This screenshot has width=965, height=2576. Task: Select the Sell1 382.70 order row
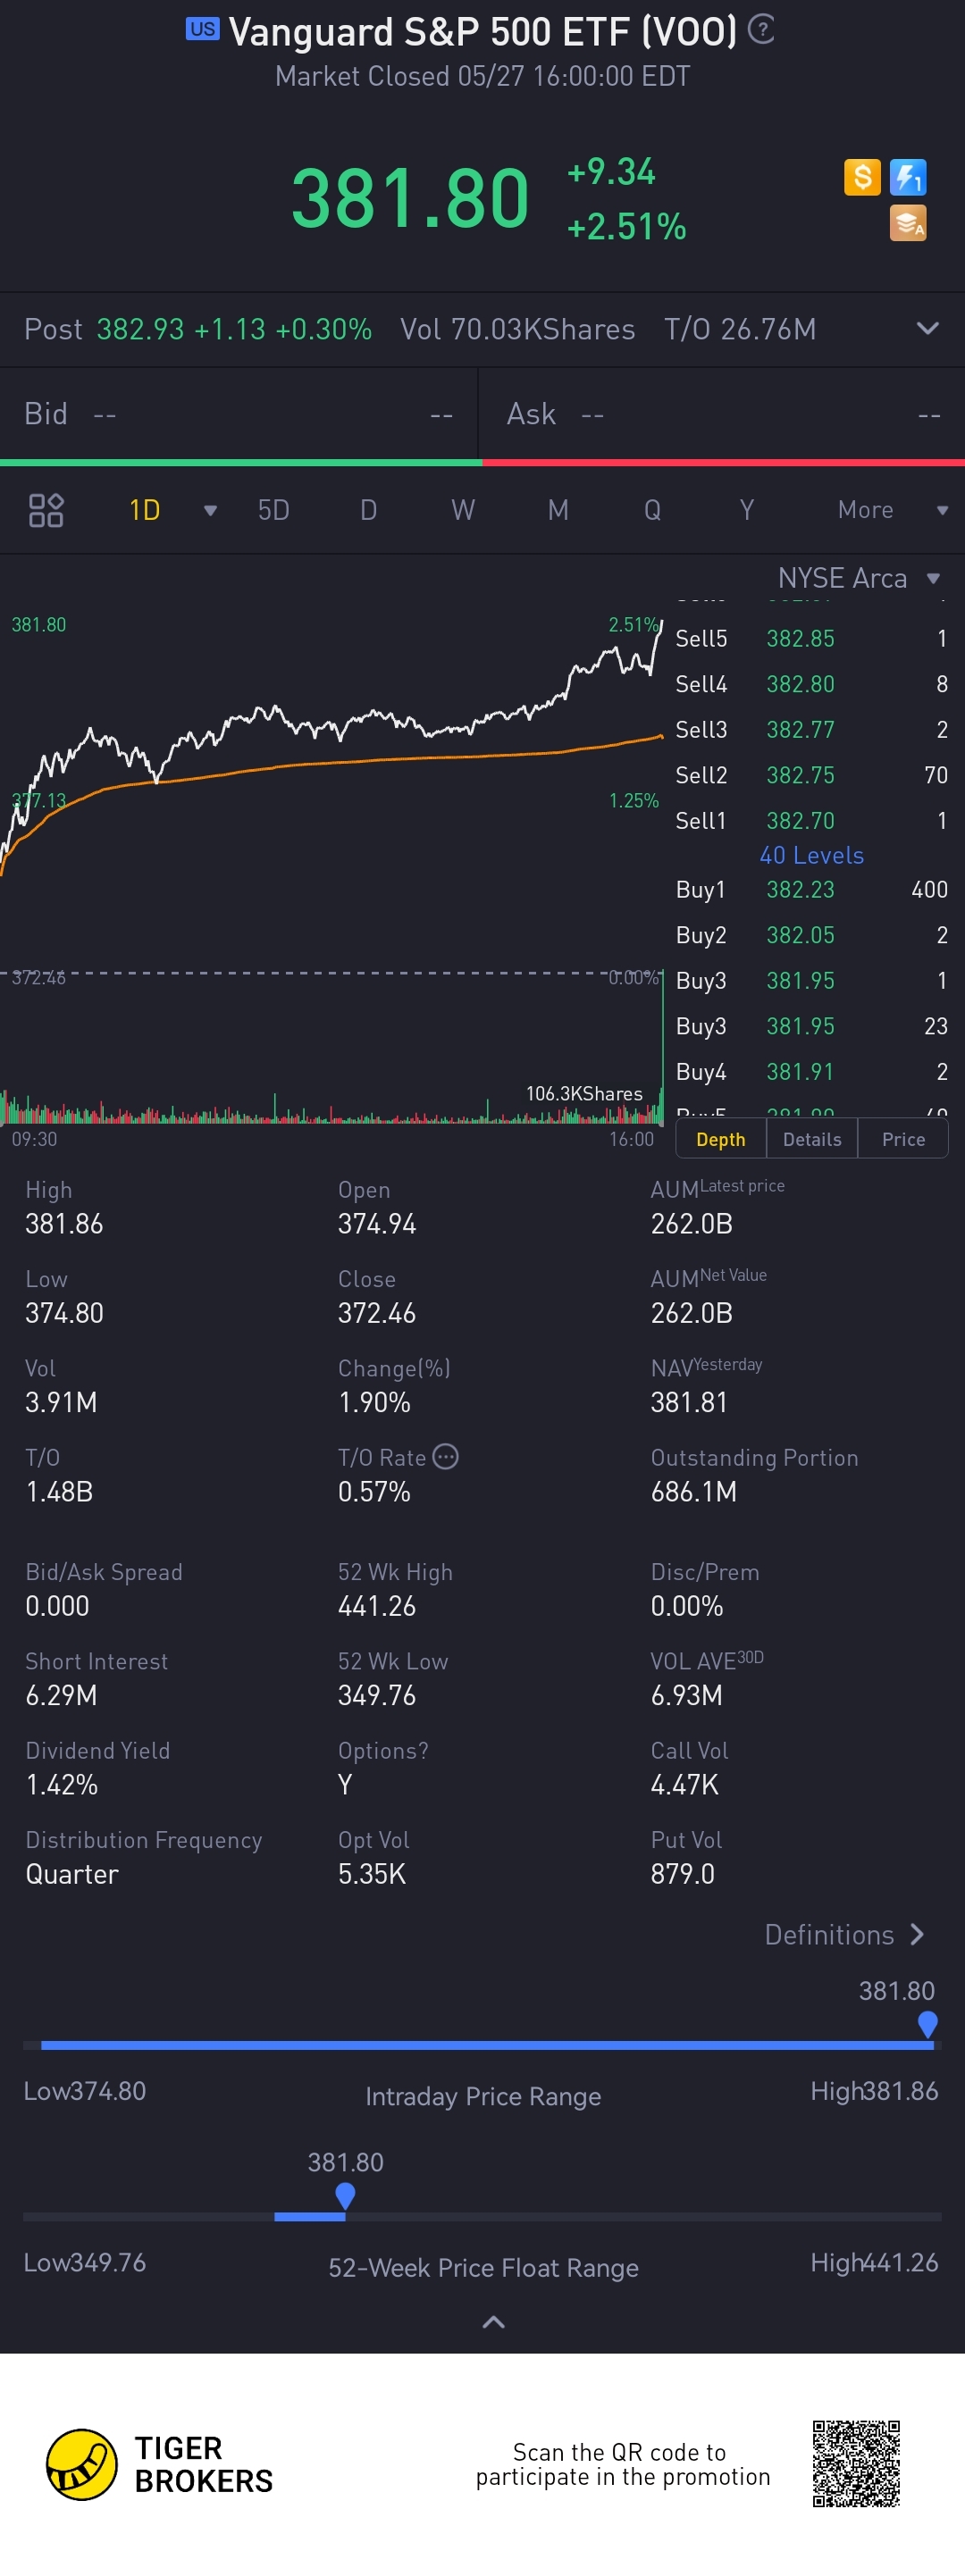tap(811, 820)
